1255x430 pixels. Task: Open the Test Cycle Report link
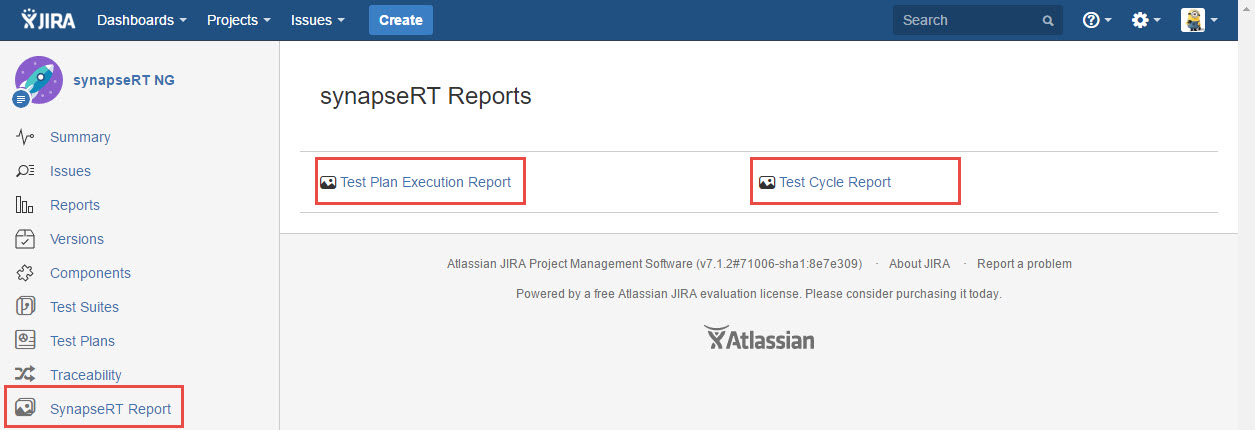[x=835, y=182]
